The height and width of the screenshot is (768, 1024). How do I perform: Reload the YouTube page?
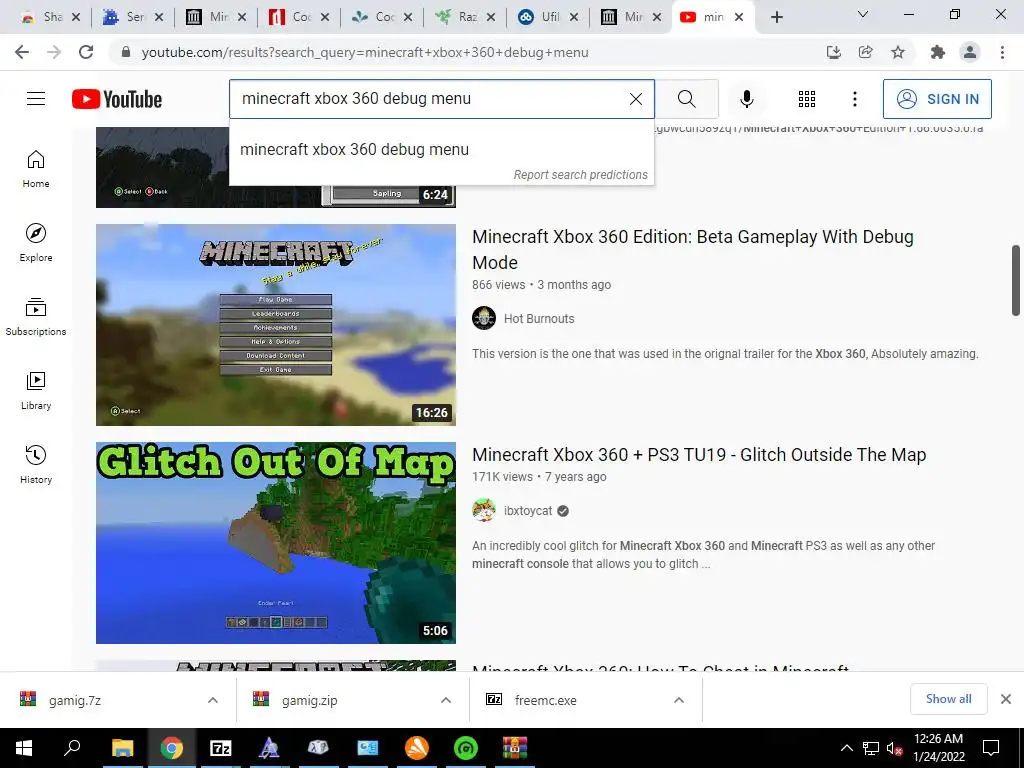point(86,52)
